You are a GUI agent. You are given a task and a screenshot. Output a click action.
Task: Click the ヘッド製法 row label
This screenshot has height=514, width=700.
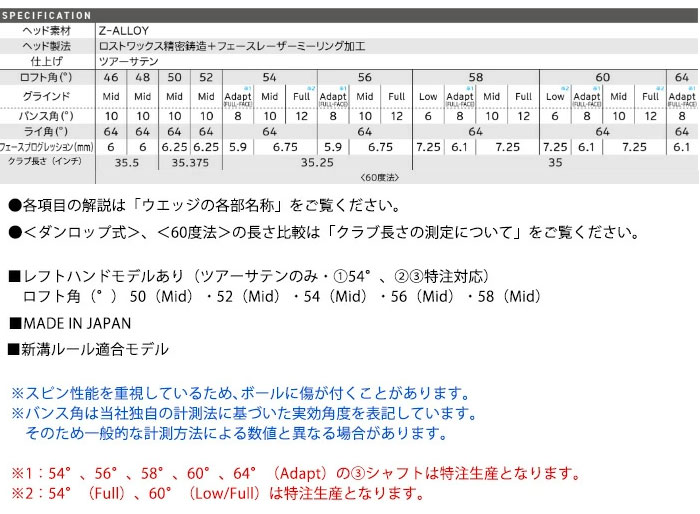click(47, 46)
